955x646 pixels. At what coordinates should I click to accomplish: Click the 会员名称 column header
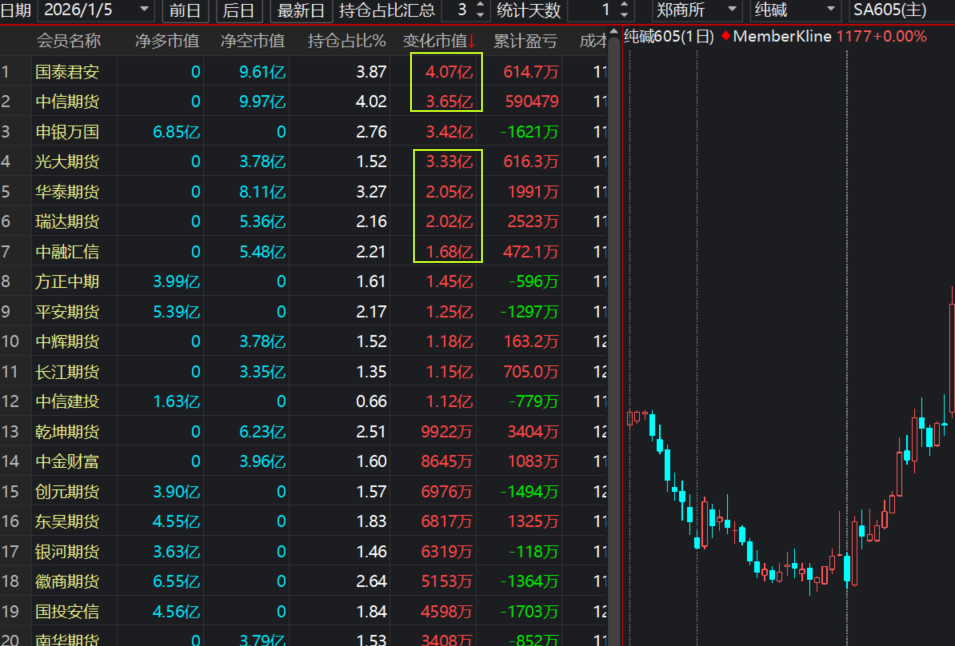69,41
